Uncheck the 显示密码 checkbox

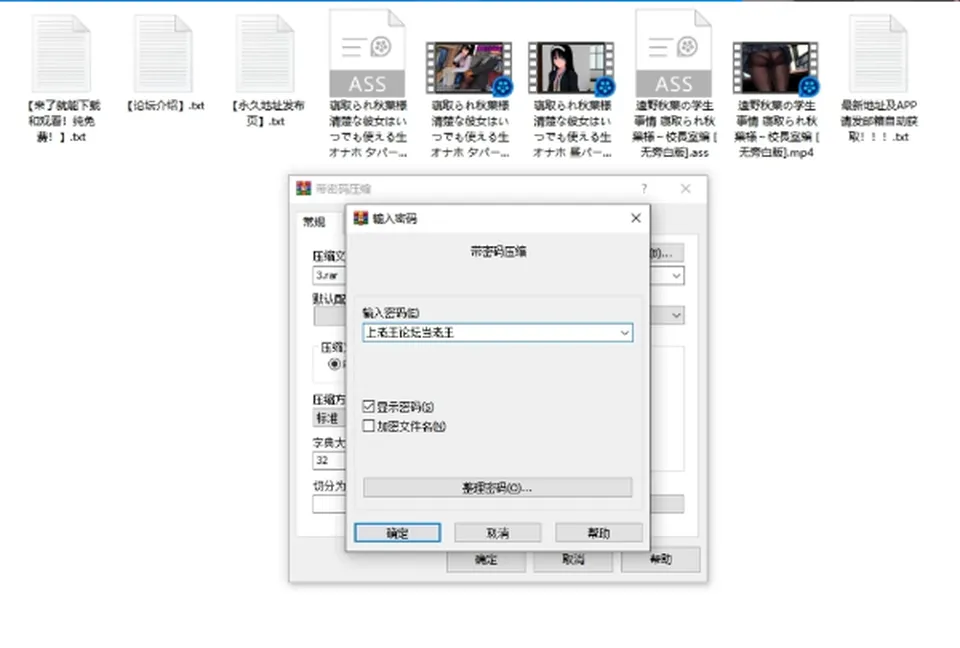369,406
